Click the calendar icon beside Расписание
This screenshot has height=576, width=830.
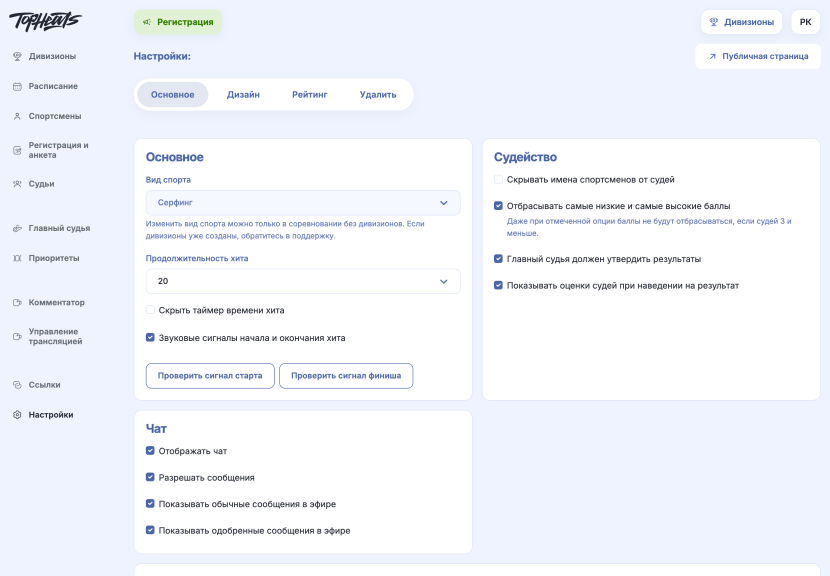pyautogui.click(x=17, y=86)
